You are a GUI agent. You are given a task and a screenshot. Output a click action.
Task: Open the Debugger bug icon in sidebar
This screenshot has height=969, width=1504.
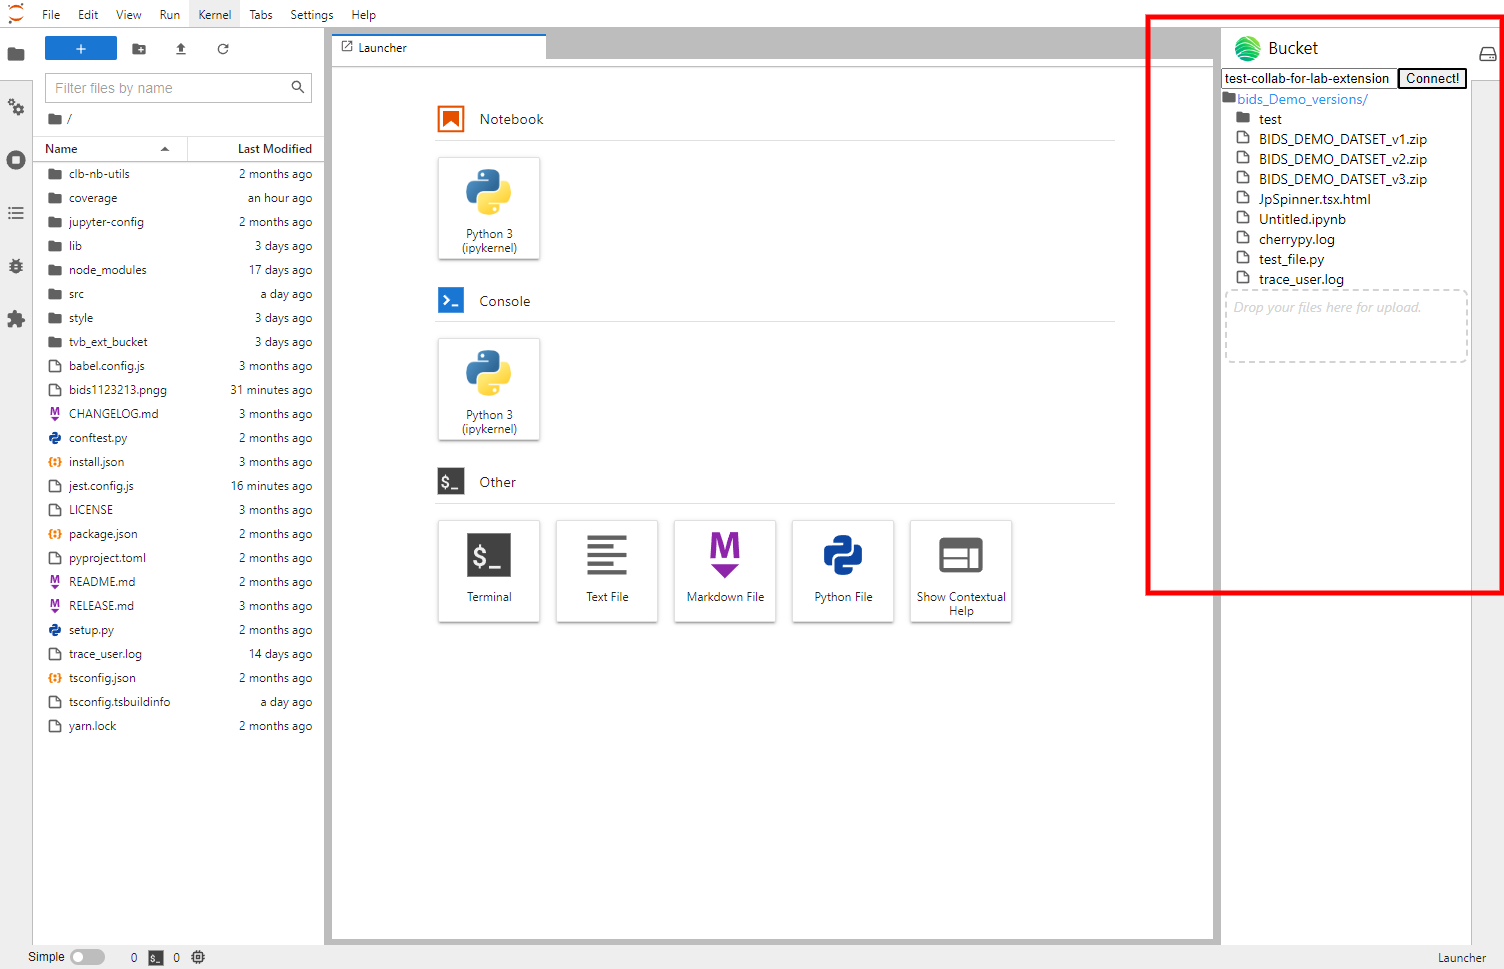16,266
